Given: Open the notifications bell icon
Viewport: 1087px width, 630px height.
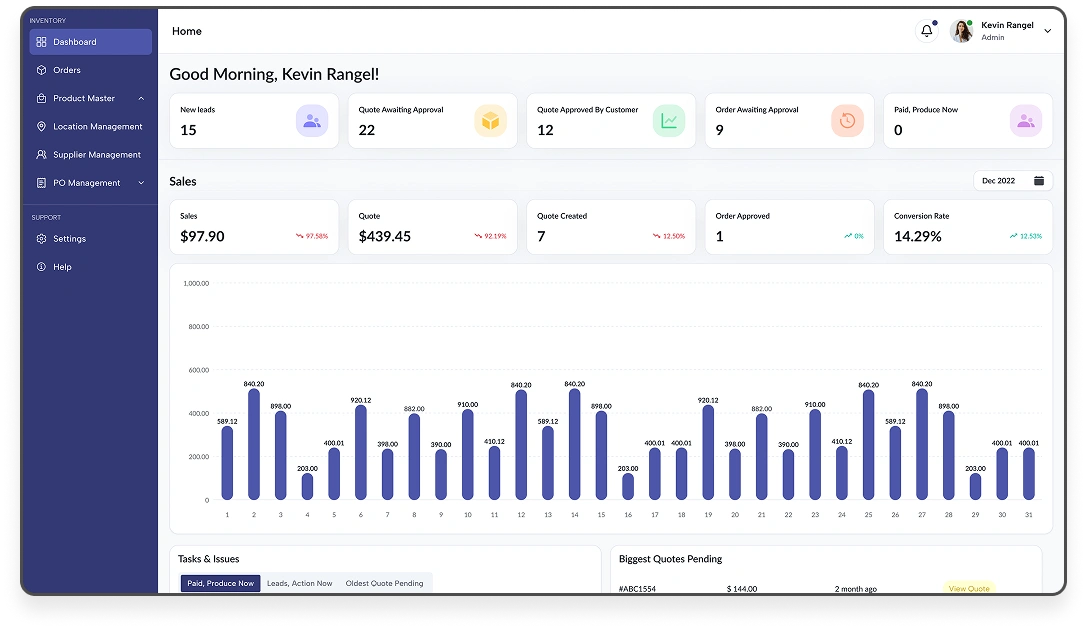Looking at the screenshot, I should [x=926, y=31].
